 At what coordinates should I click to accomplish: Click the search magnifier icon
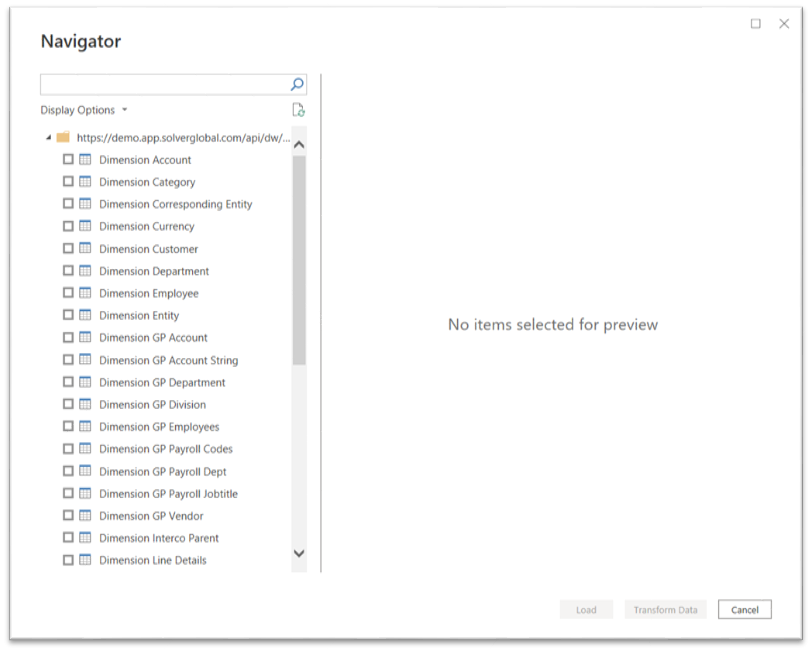pos(297,85)
